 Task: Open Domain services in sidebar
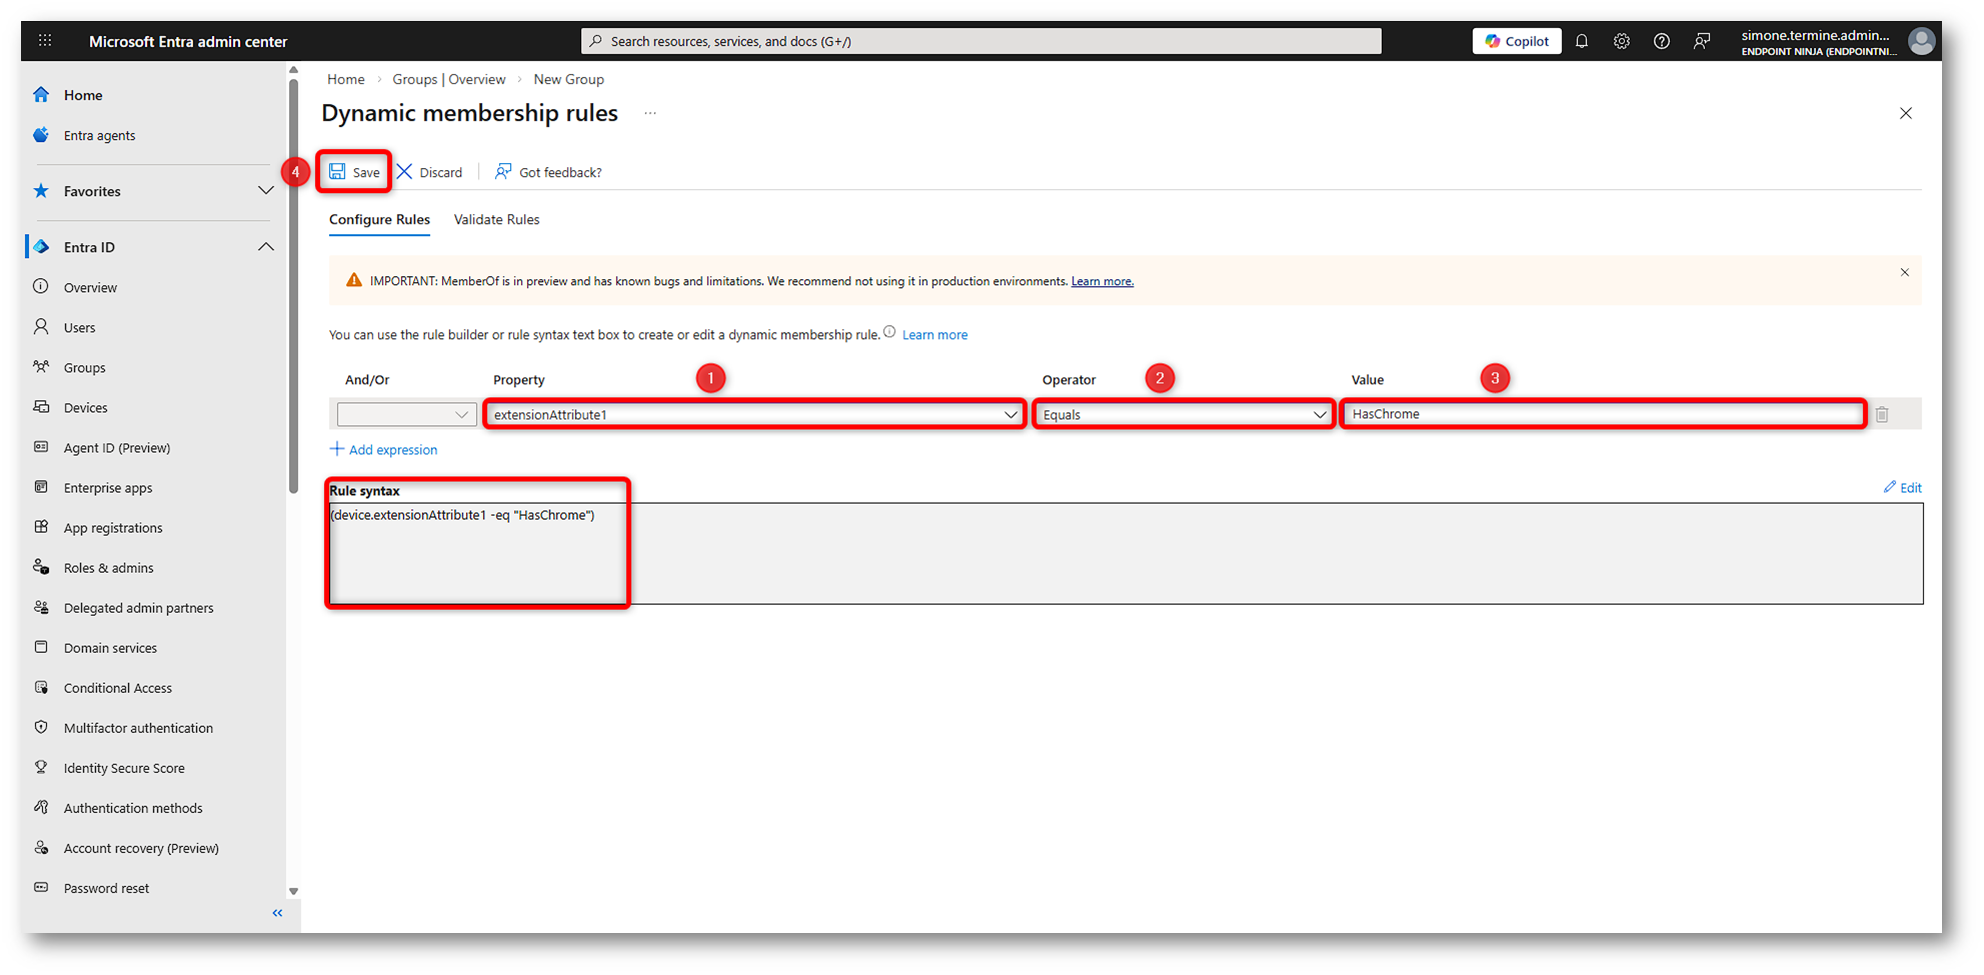110,648
